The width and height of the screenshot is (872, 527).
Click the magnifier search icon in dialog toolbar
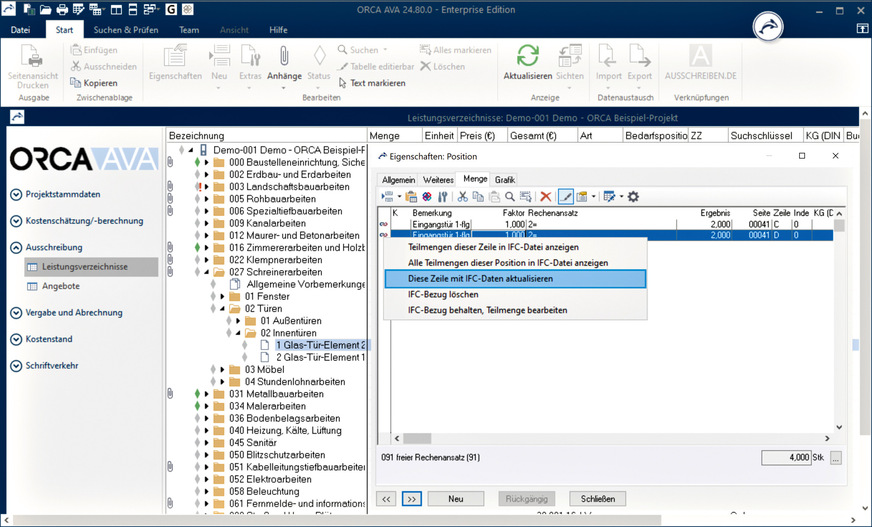click(x=510, y=197)
